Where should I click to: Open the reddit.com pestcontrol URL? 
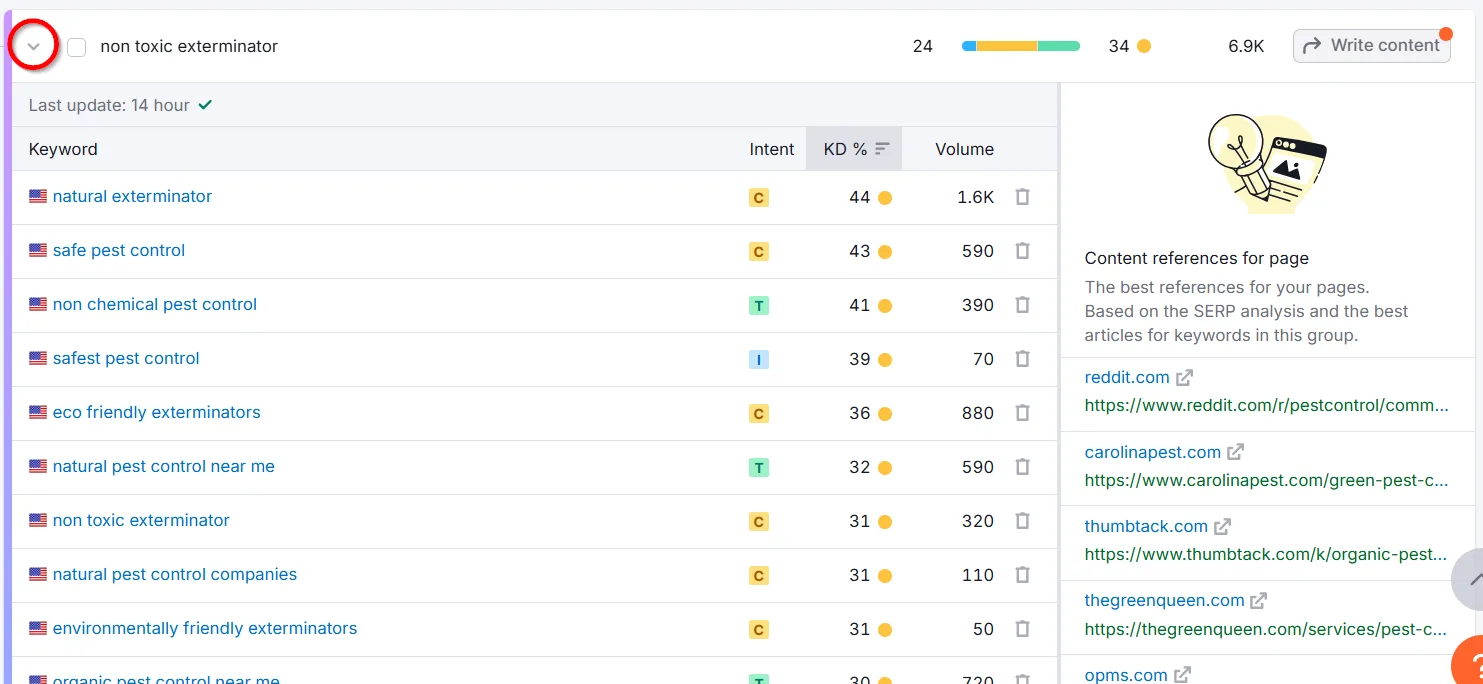coord(1267,405)
